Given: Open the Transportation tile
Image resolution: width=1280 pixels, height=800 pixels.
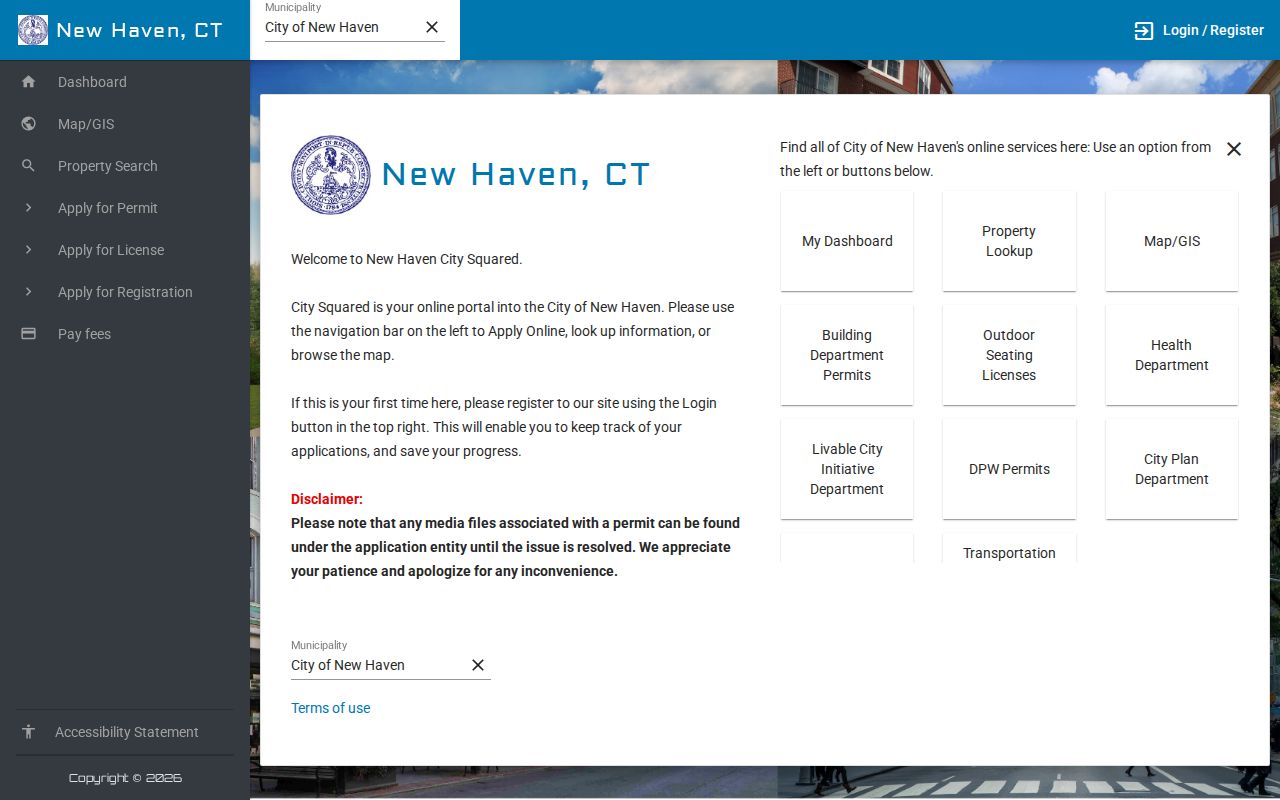Looking at the screenshot, I should click(1009, 549).
